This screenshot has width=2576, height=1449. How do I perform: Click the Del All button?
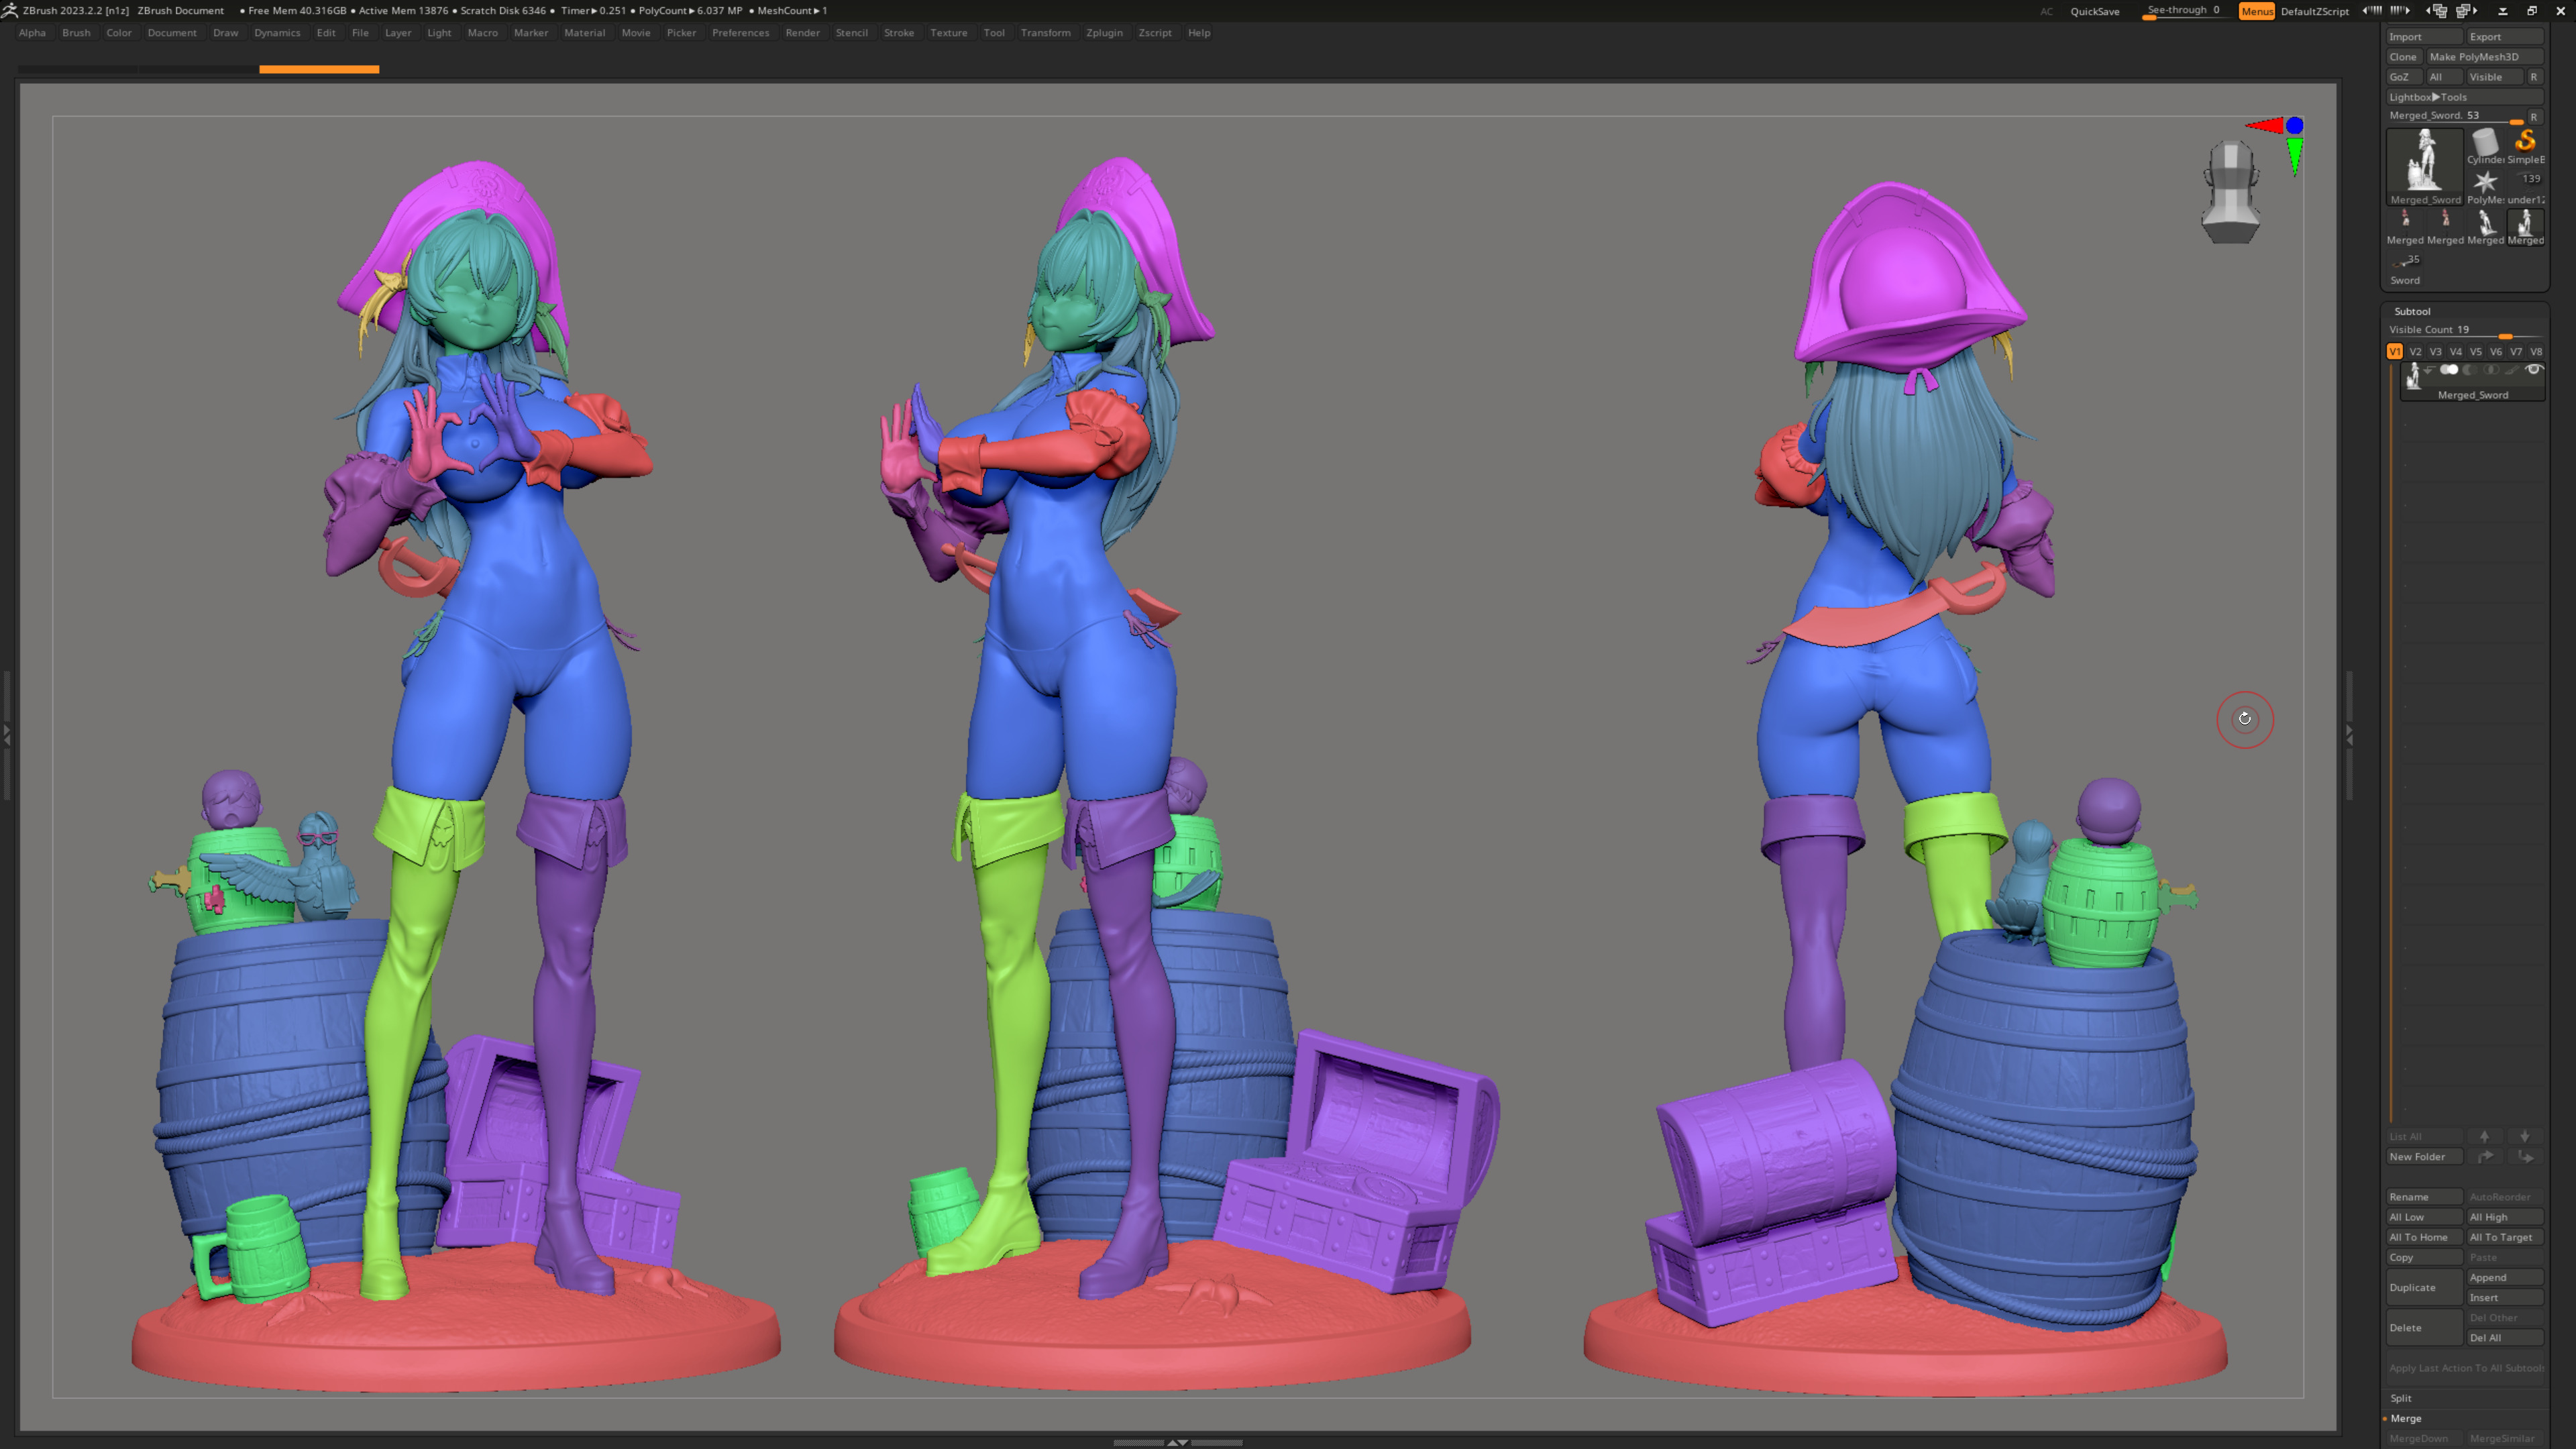[2505, 1338]
